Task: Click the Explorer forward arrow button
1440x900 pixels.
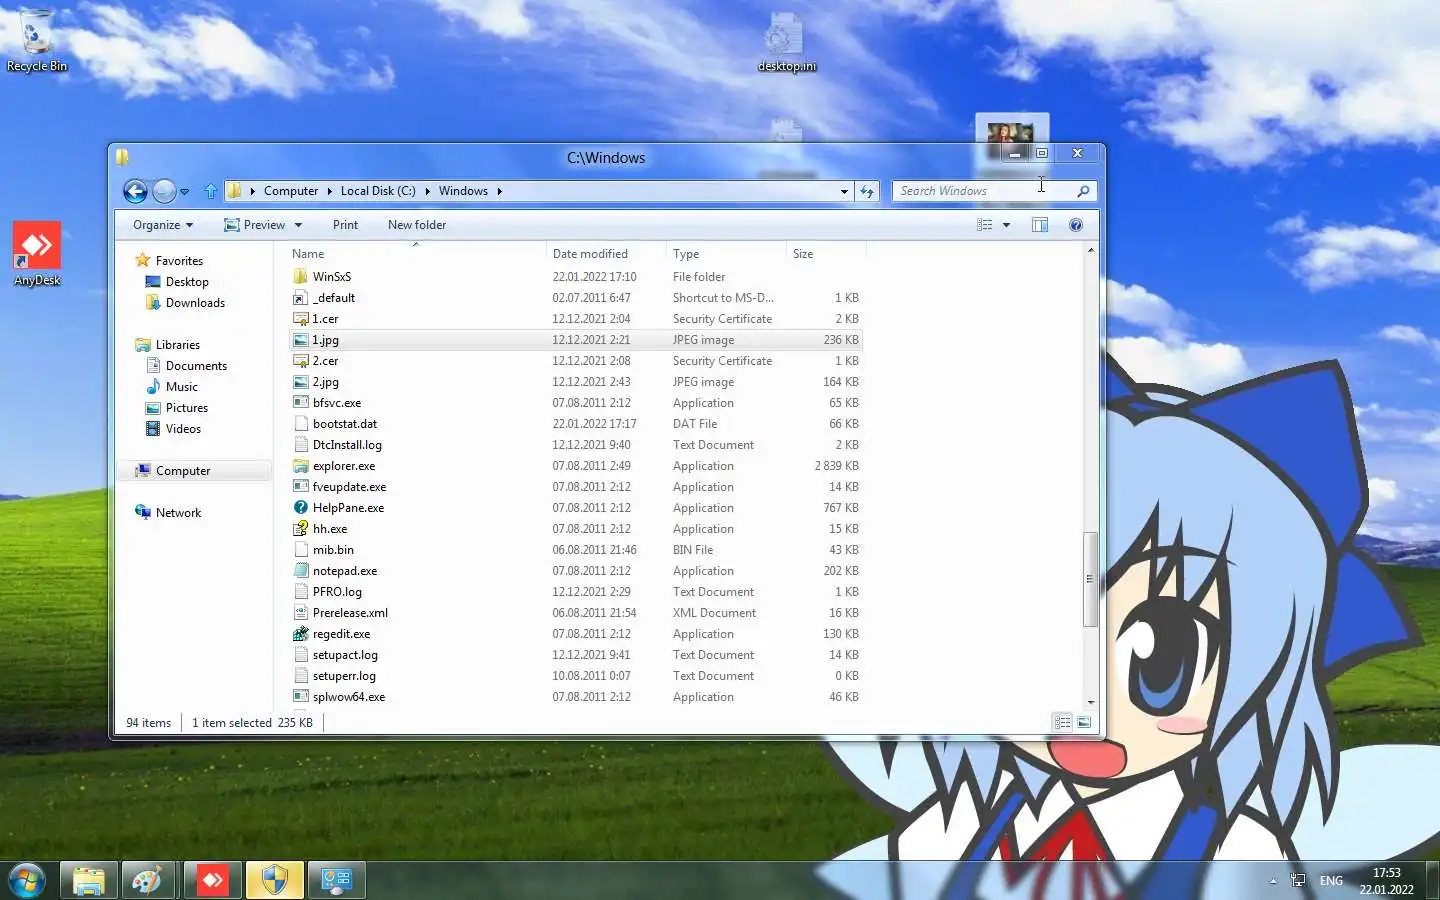Action: [164, 191]
